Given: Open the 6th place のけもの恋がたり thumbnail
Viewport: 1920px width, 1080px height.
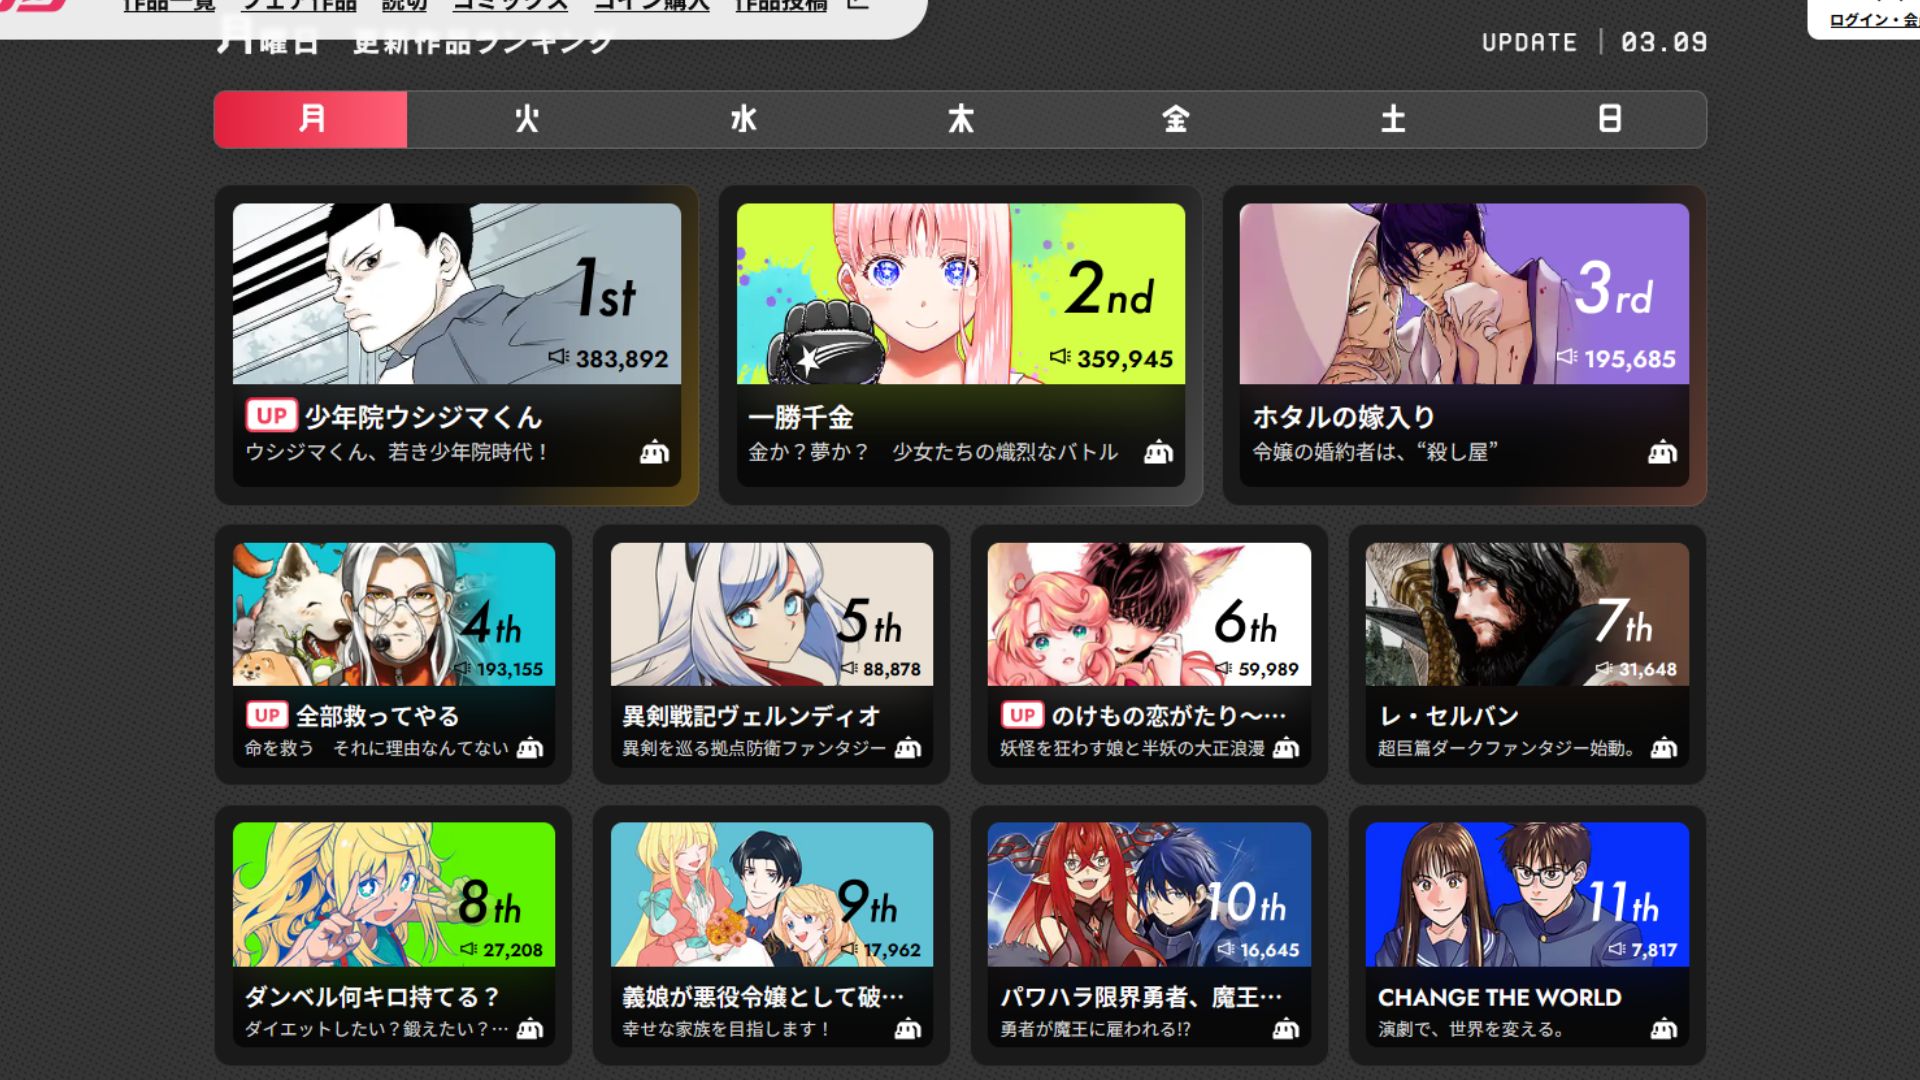Looking at the screenshot, I should [x=1149, y=614].
